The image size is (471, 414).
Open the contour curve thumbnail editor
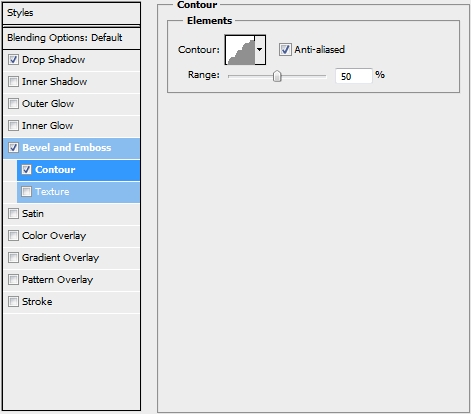(240, 50)
